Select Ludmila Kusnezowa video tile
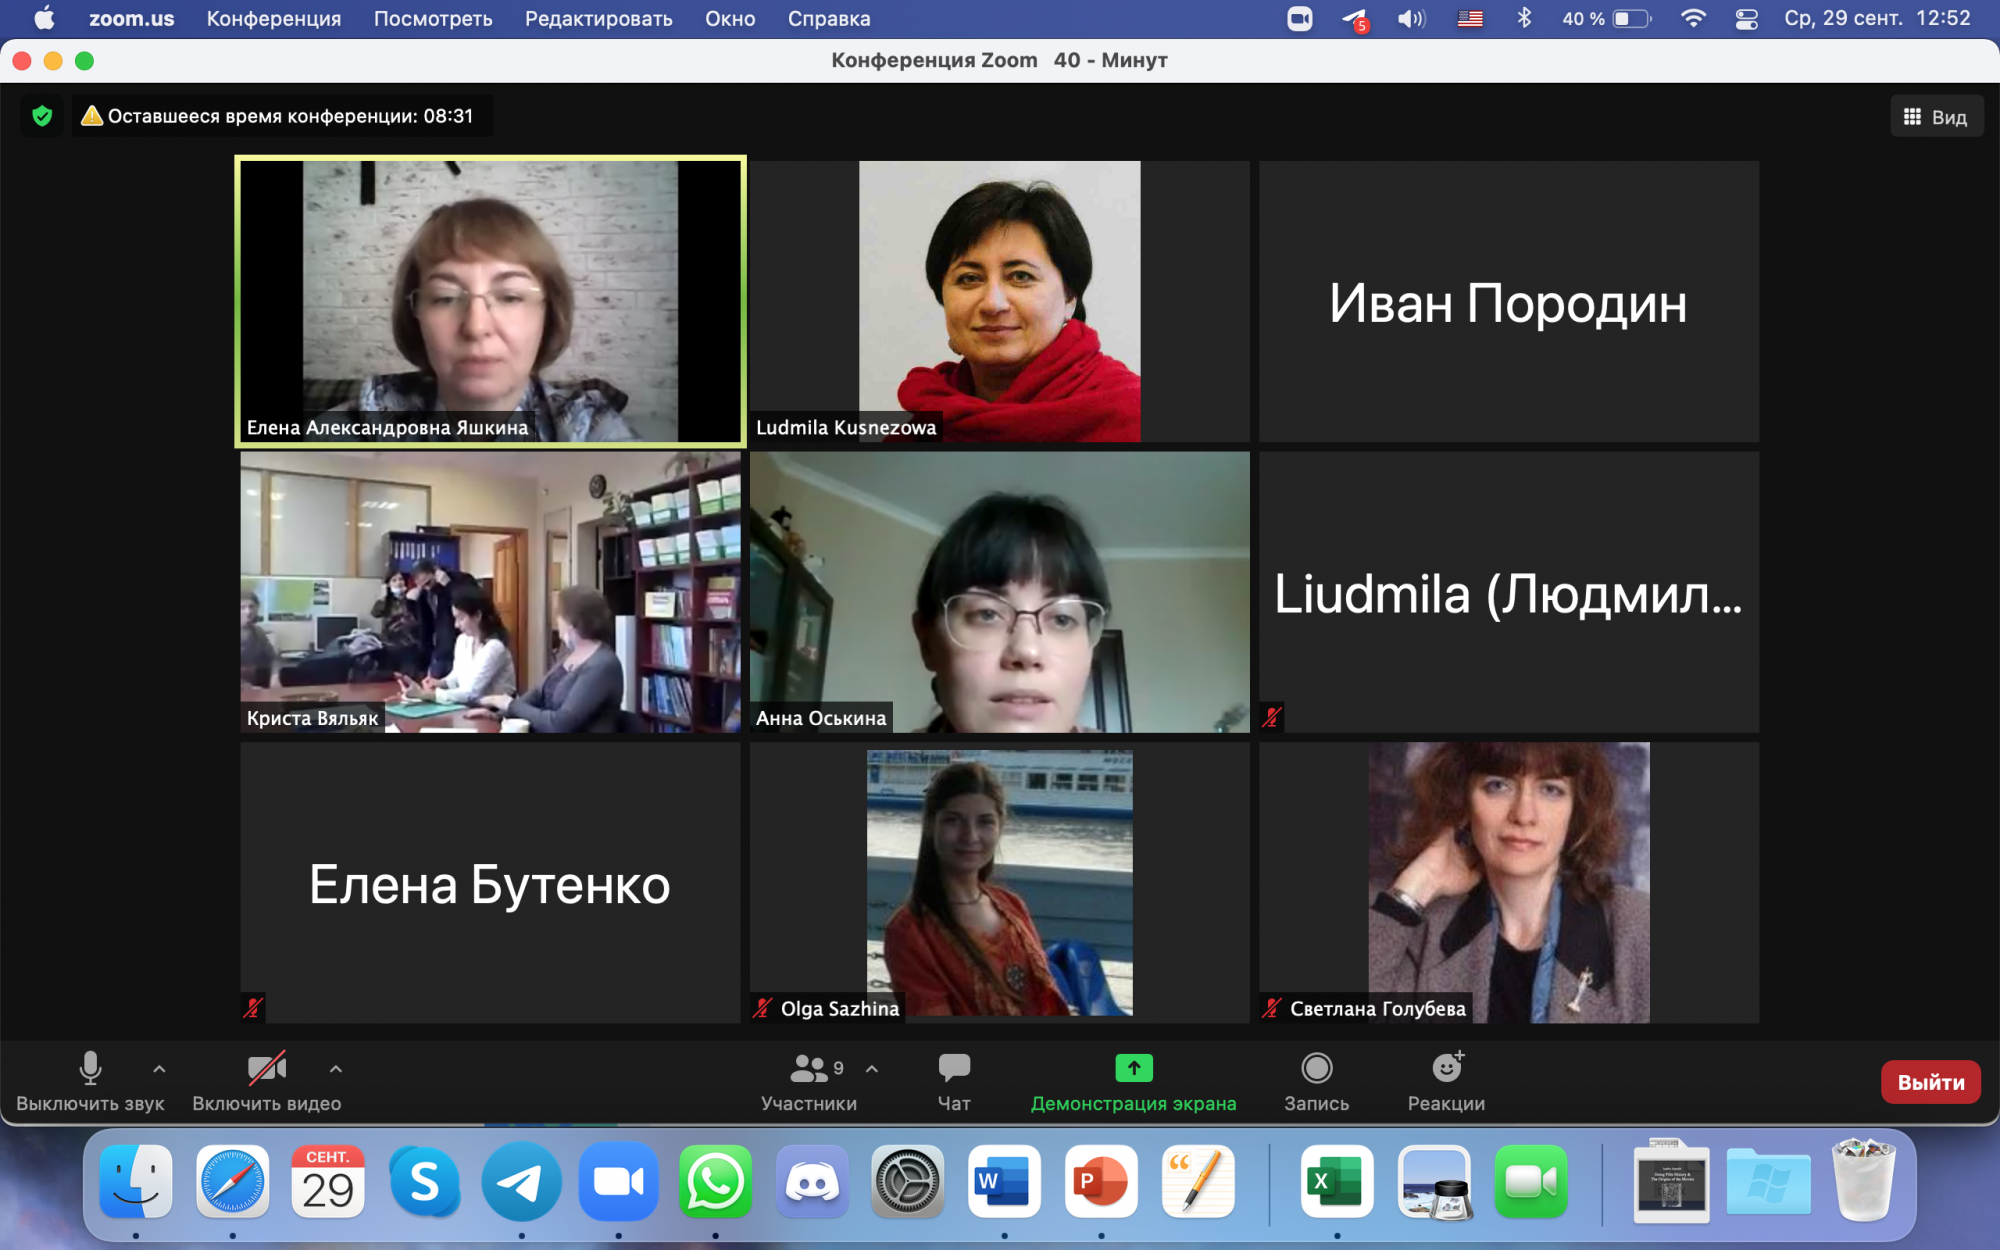 [999, 301]
